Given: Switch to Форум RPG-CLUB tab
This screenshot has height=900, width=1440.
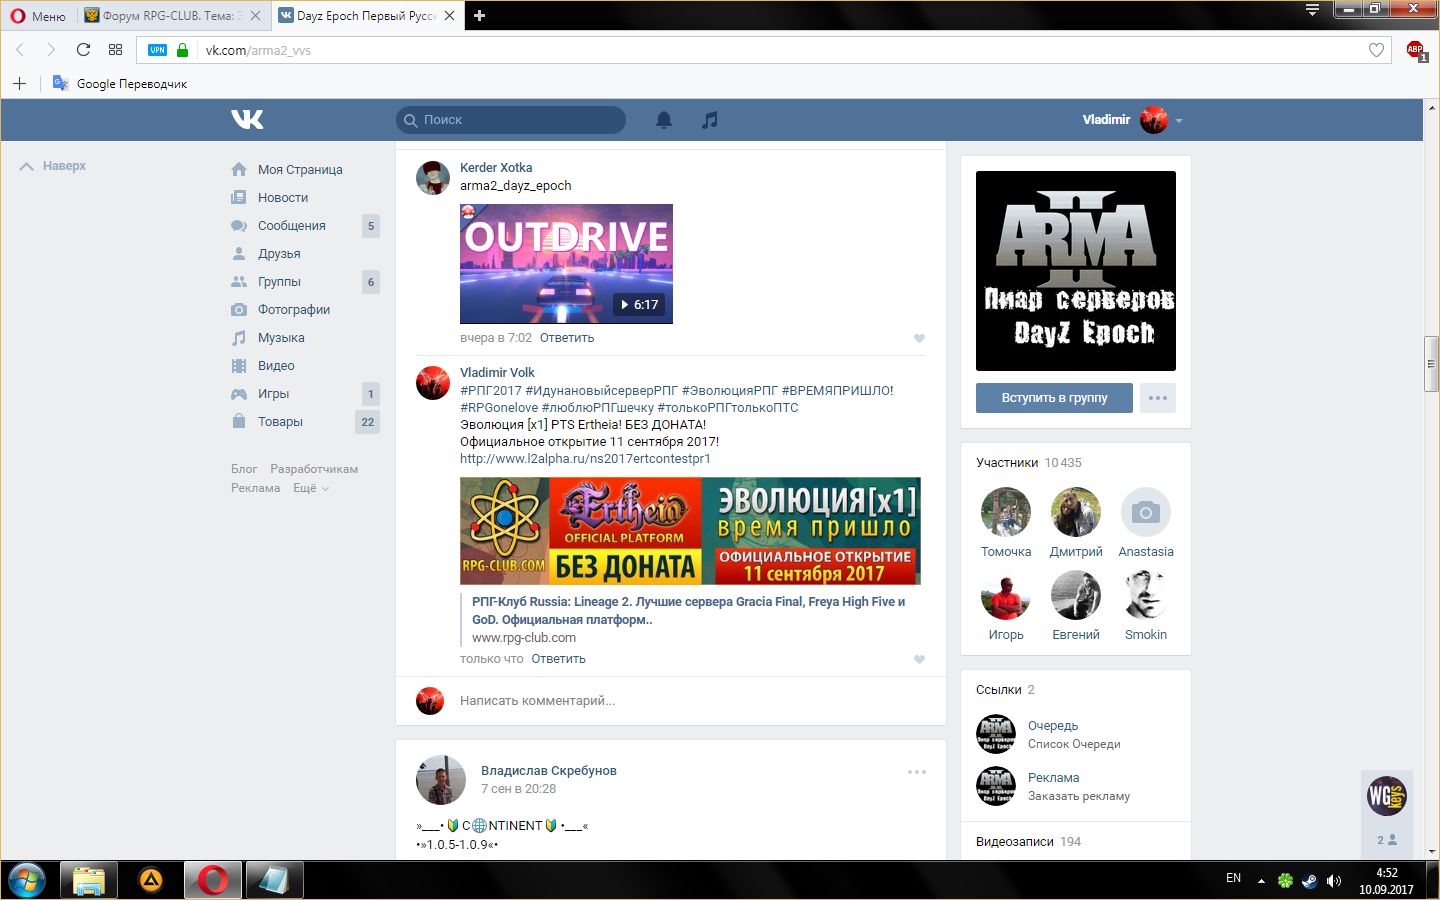Looking at the screenshot, I should point(173,16).
